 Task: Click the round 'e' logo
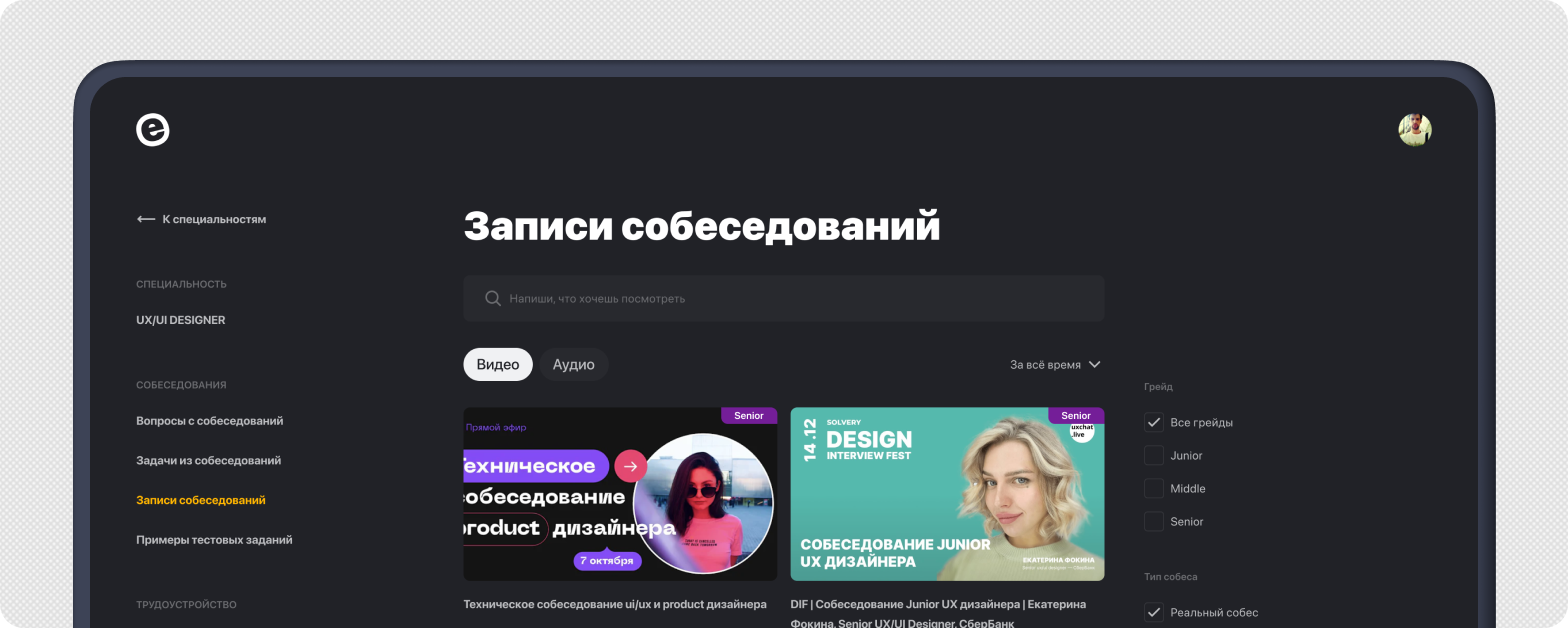tap(153, 130)
